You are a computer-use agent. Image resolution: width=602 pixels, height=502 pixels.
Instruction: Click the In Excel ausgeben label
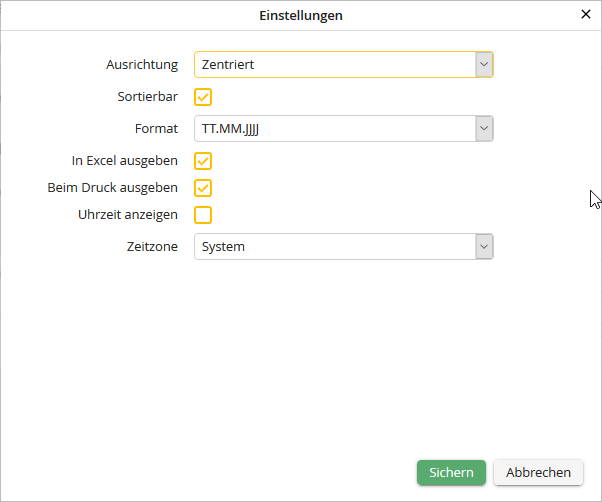(x=125, y=161)
